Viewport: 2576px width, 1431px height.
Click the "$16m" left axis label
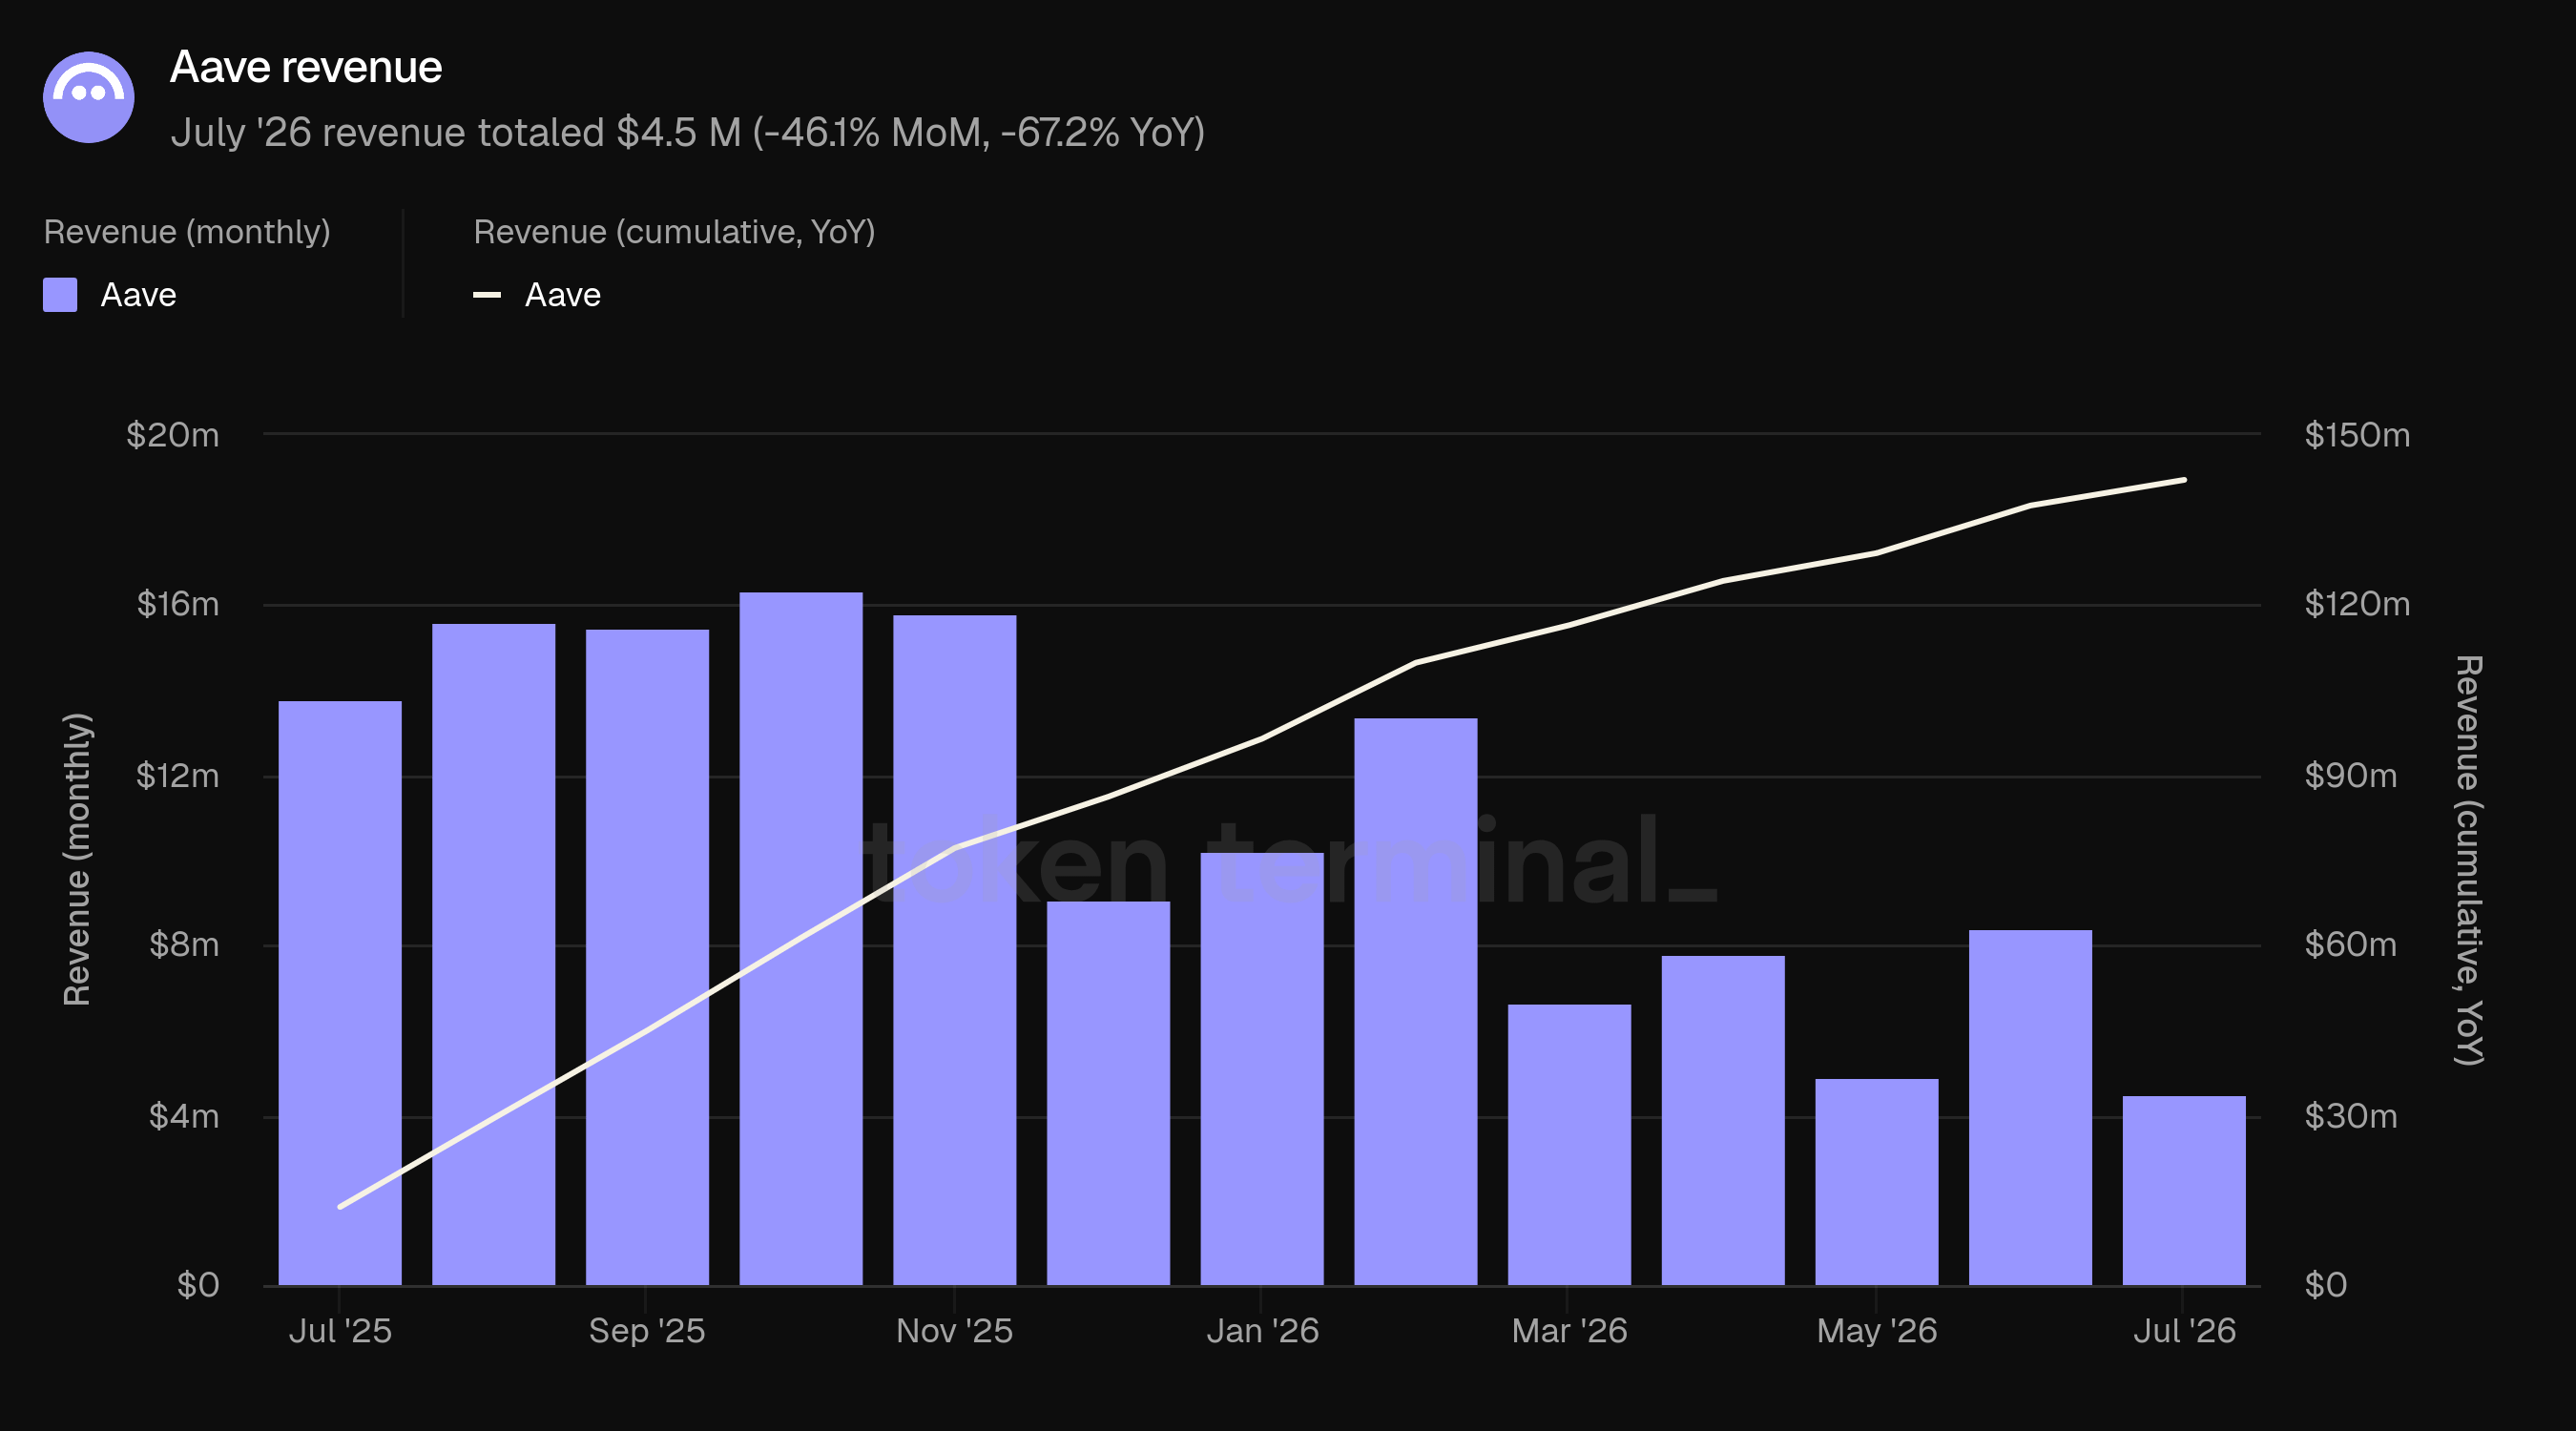pyautogui.click(x=178, y=604)
